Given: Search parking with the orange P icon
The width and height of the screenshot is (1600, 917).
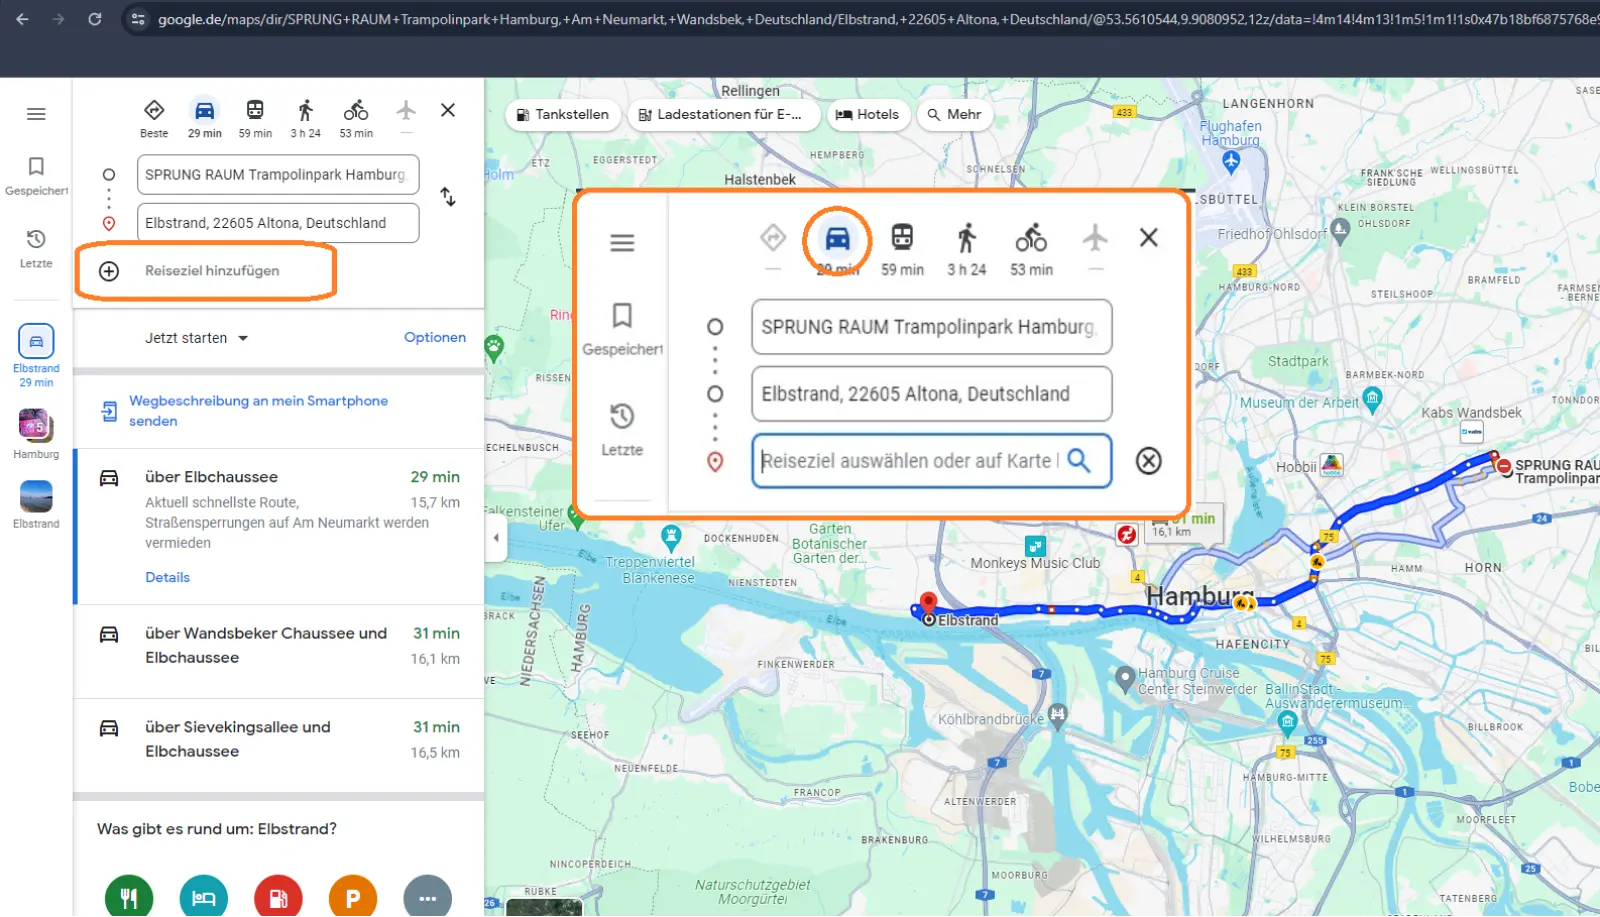Looking at the screenshot, I should (x=353, y=898).
